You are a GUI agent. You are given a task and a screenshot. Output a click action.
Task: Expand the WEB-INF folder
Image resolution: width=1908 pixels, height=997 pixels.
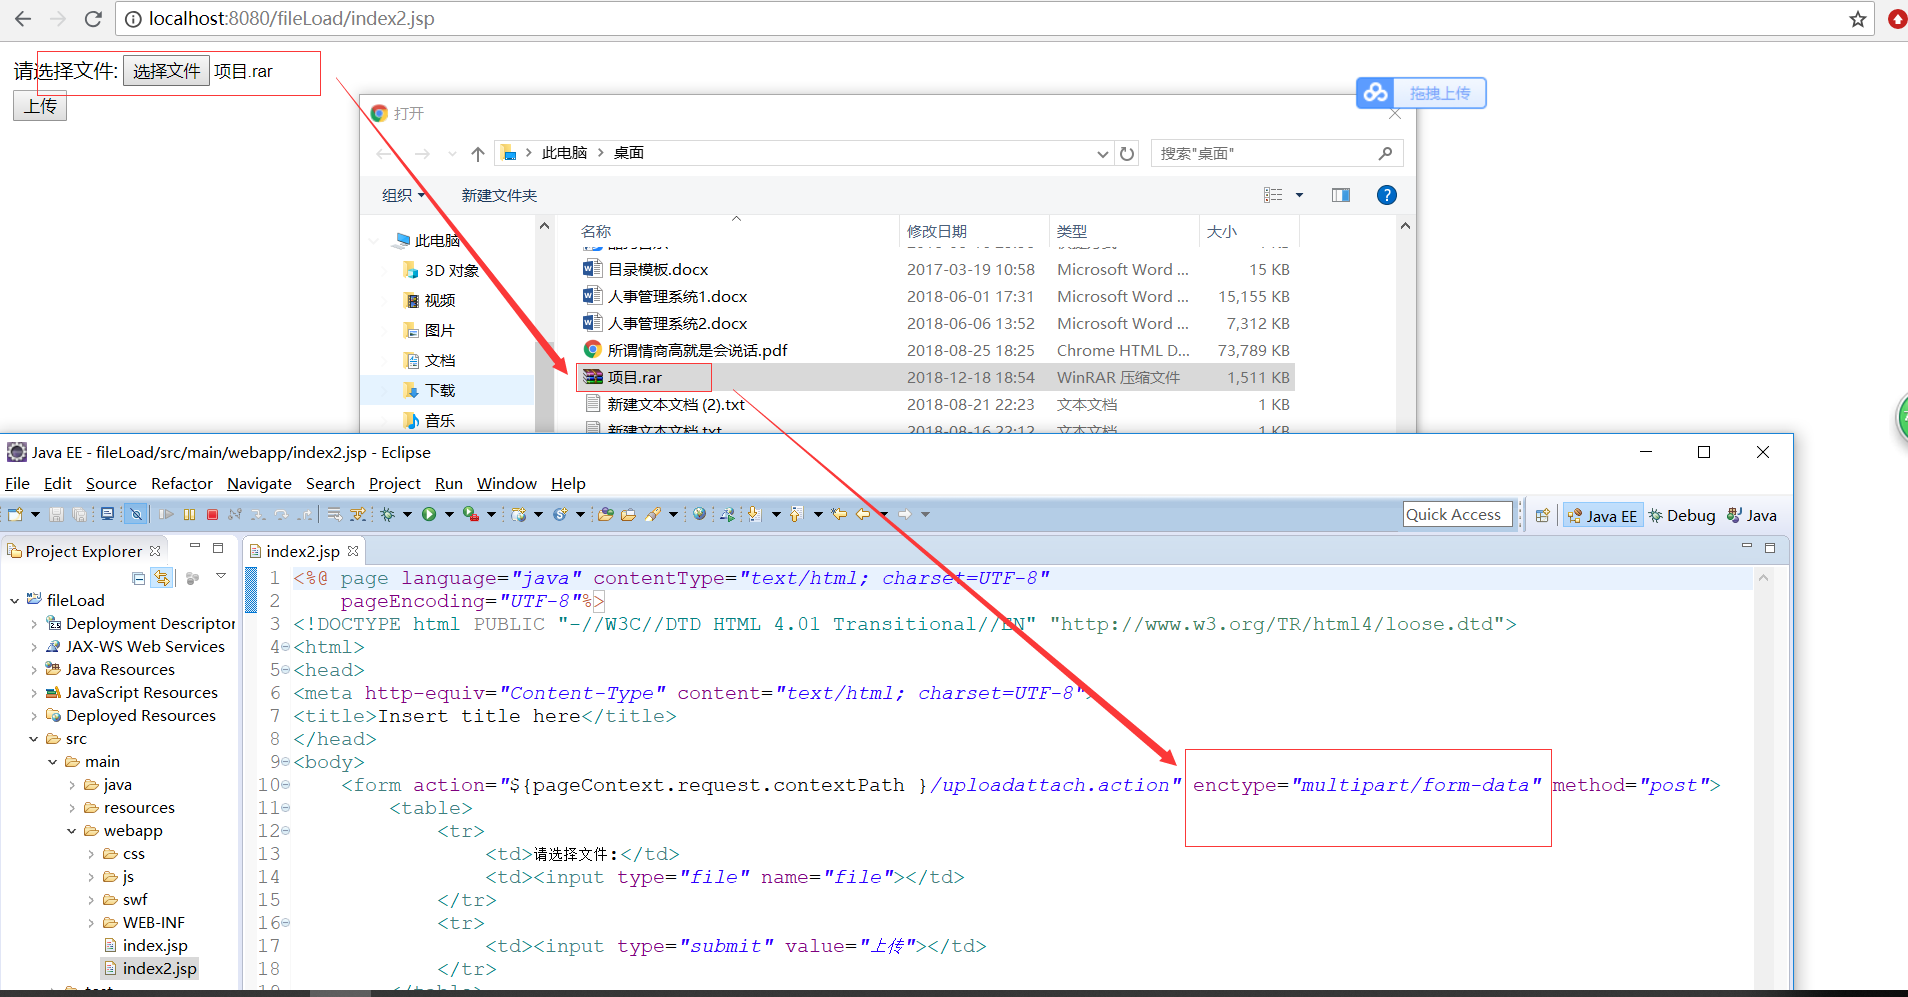[91, 922]
